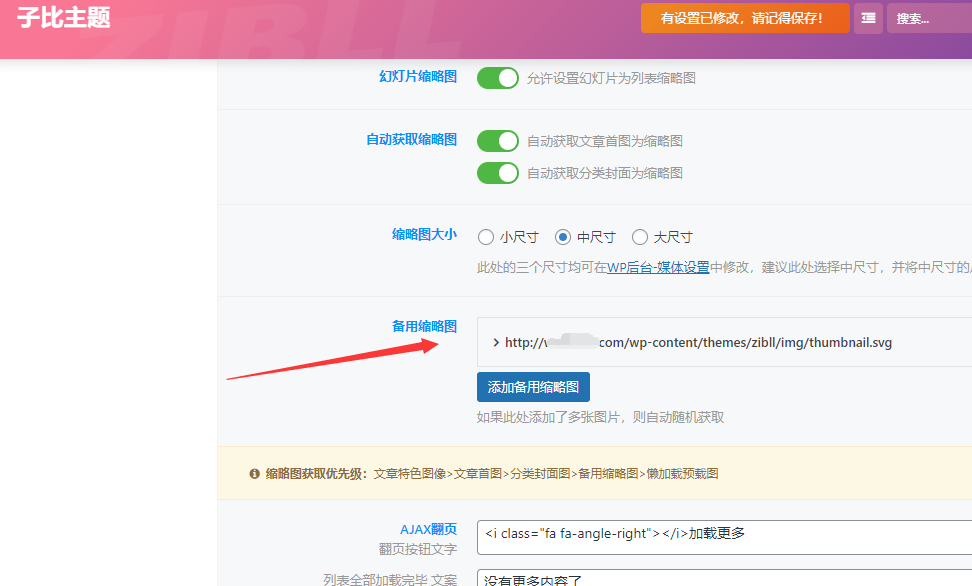This screenshot has width=972, height=586.
Task: Click the info icon in the priority notice
Action: [x=254, y=474]
